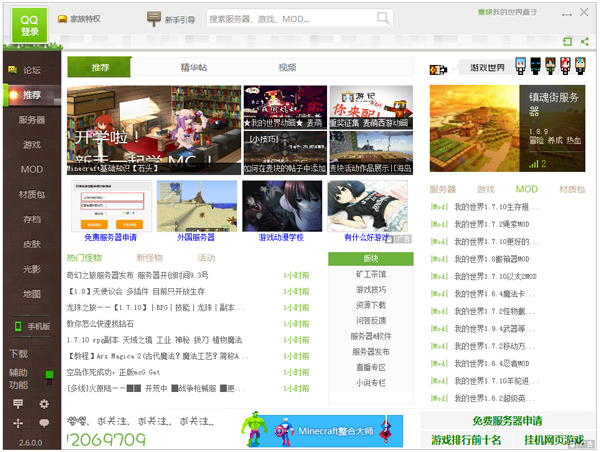Click the 游戏动漫学校 link
This screenshot has height=452, width=600.
(281, 237)
